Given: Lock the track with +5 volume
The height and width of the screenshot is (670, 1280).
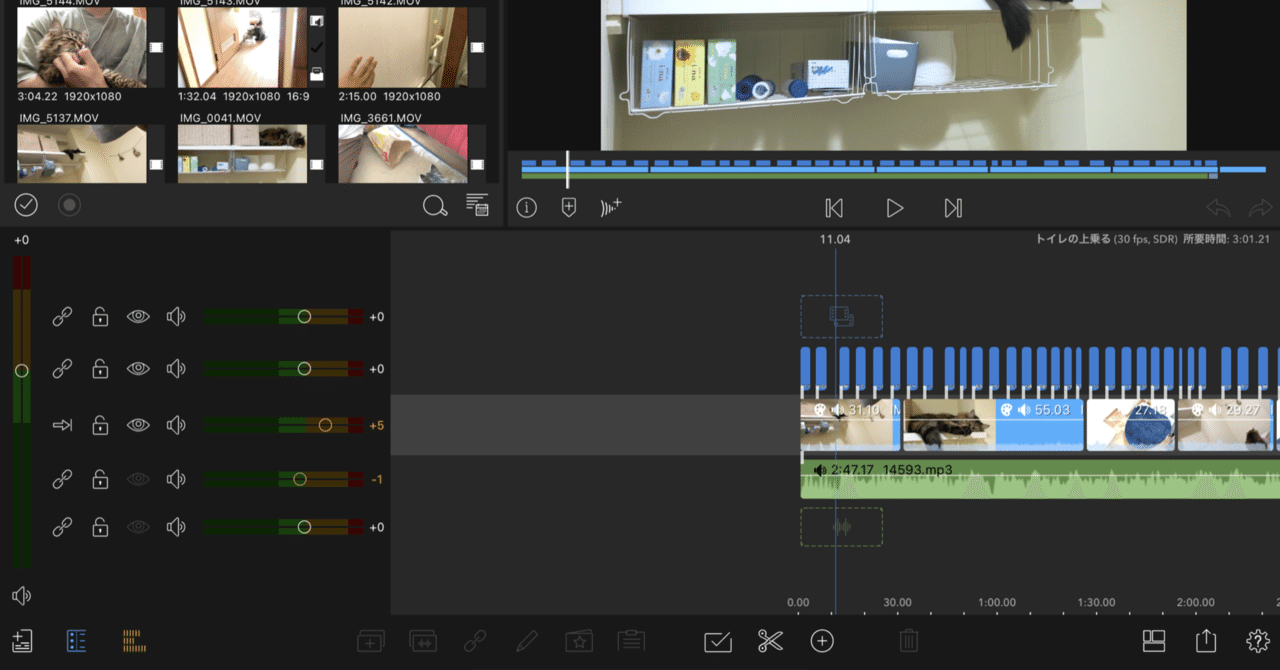Looking at the screenshot, I should click(x=100, y=425).
